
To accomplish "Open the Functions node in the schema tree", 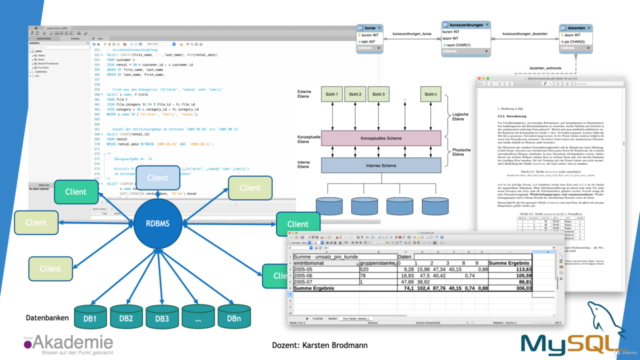I will click(x=41, y=68).
